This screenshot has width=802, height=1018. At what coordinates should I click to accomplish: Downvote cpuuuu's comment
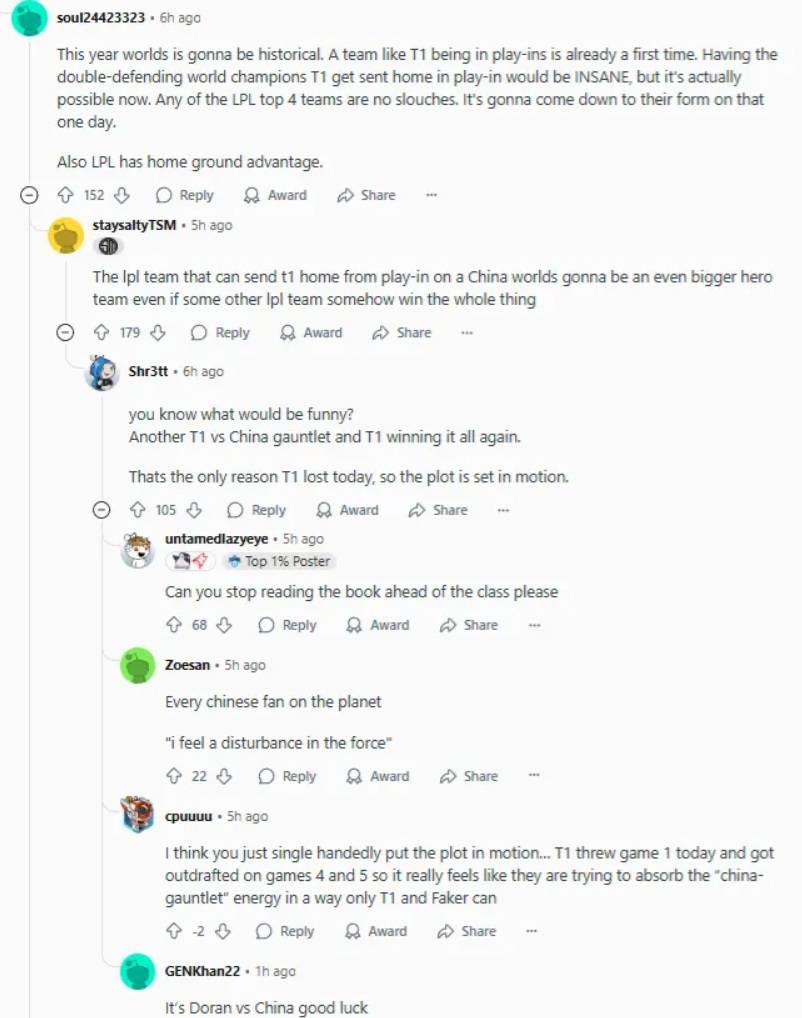pyautogui.click(x=222, y=931)
